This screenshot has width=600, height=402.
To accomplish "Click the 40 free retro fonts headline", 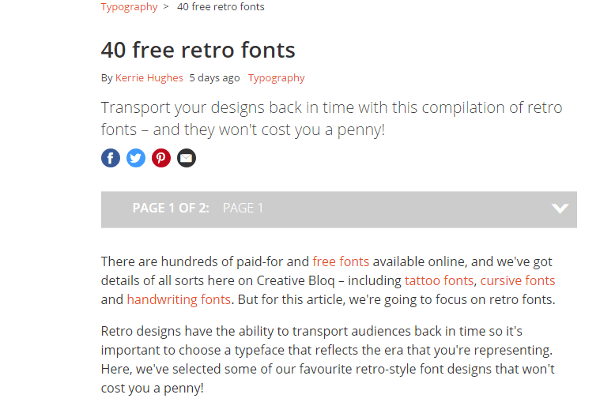I will [x=198, y=50].
